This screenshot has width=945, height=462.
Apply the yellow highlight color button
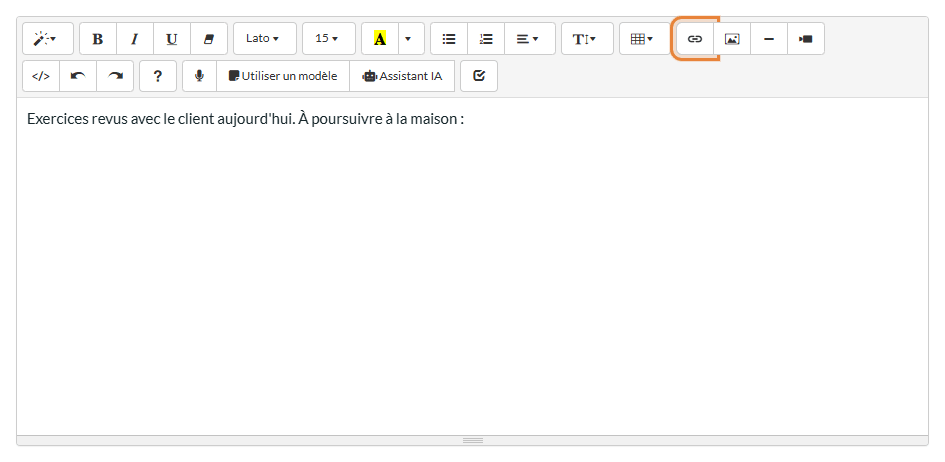click(380, 39)
